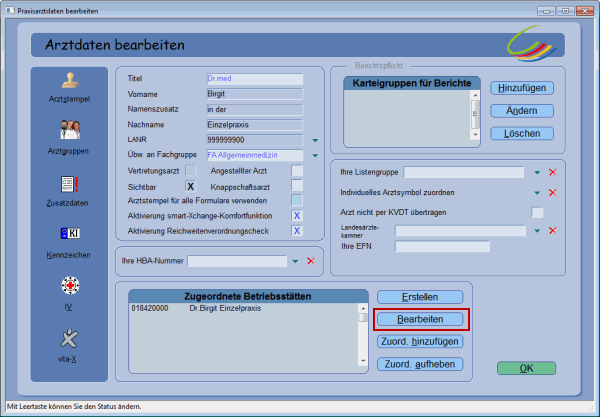Open the IV sidebar icon
600x417 pixels.
click(x=69, y=286)
